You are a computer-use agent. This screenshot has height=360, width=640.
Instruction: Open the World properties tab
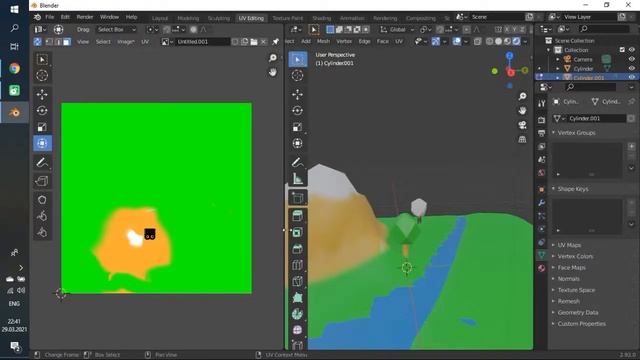pos(542,173)
